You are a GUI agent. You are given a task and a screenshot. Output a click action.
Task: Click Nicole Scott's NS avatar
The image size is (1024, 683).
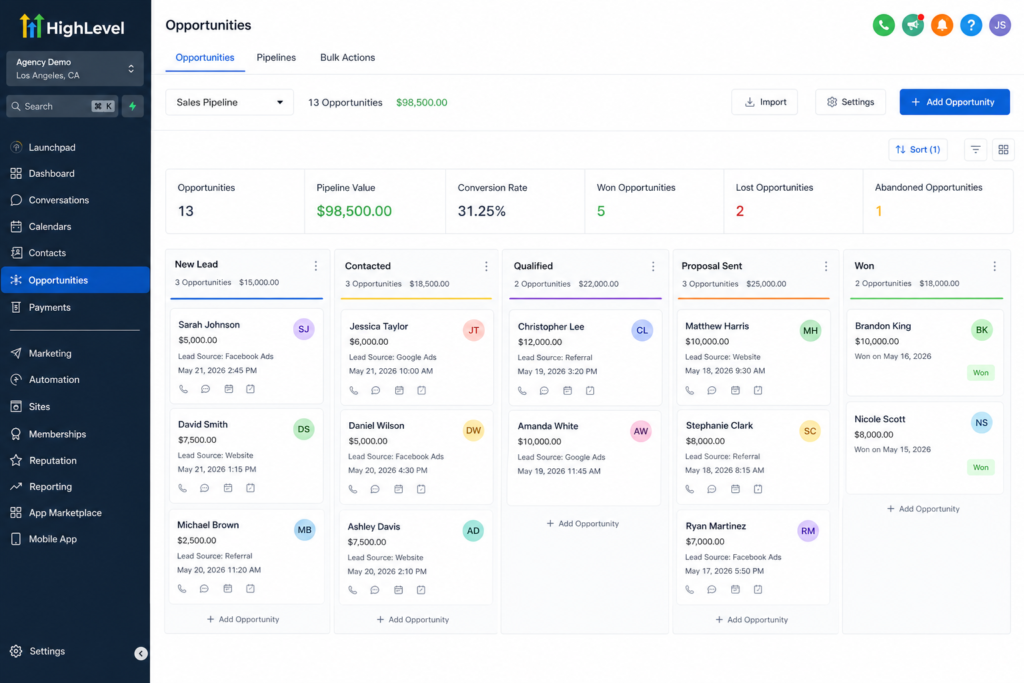coord(981,422)
